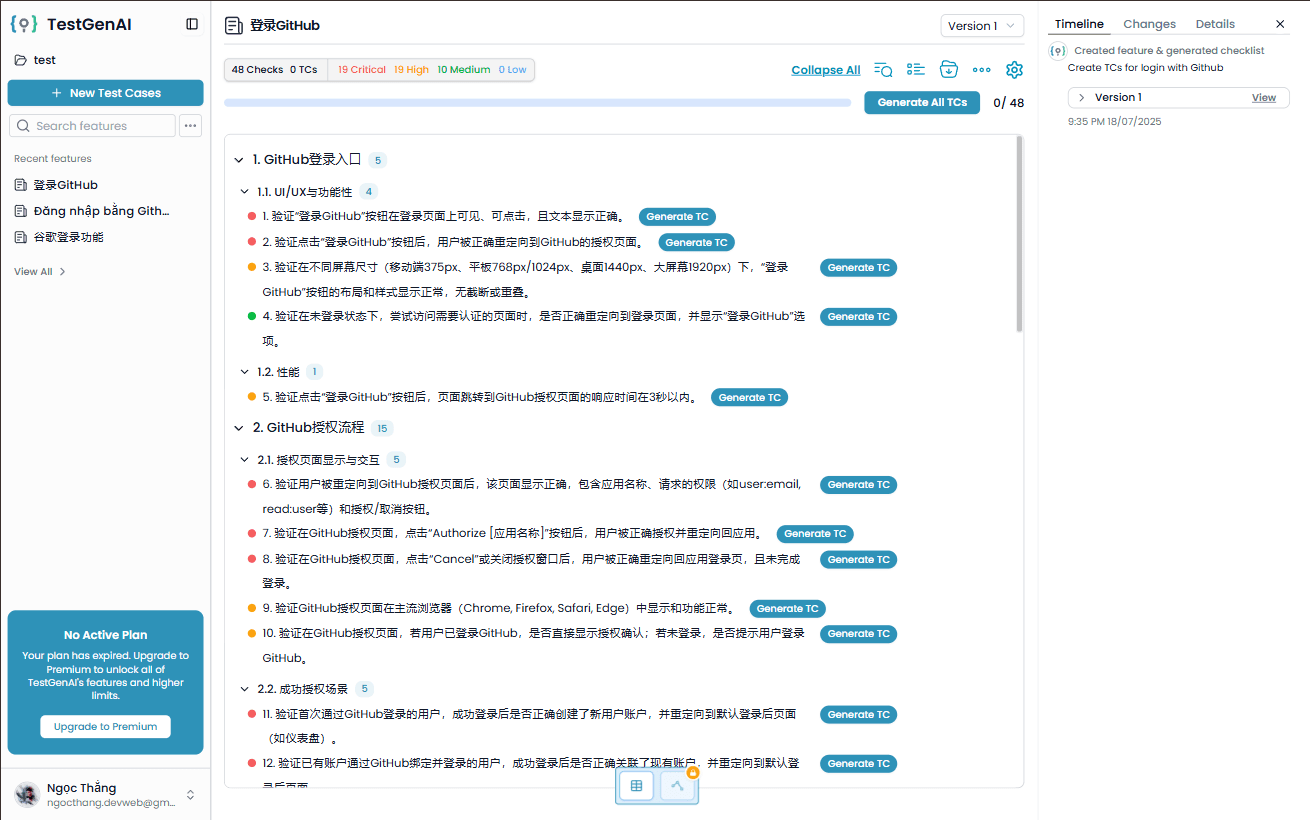Image resolution: width=1310 pixels, height=820 pixels.
Task: Open 登录GitHub in the Recent features list
Action: [x=56, y=185]
